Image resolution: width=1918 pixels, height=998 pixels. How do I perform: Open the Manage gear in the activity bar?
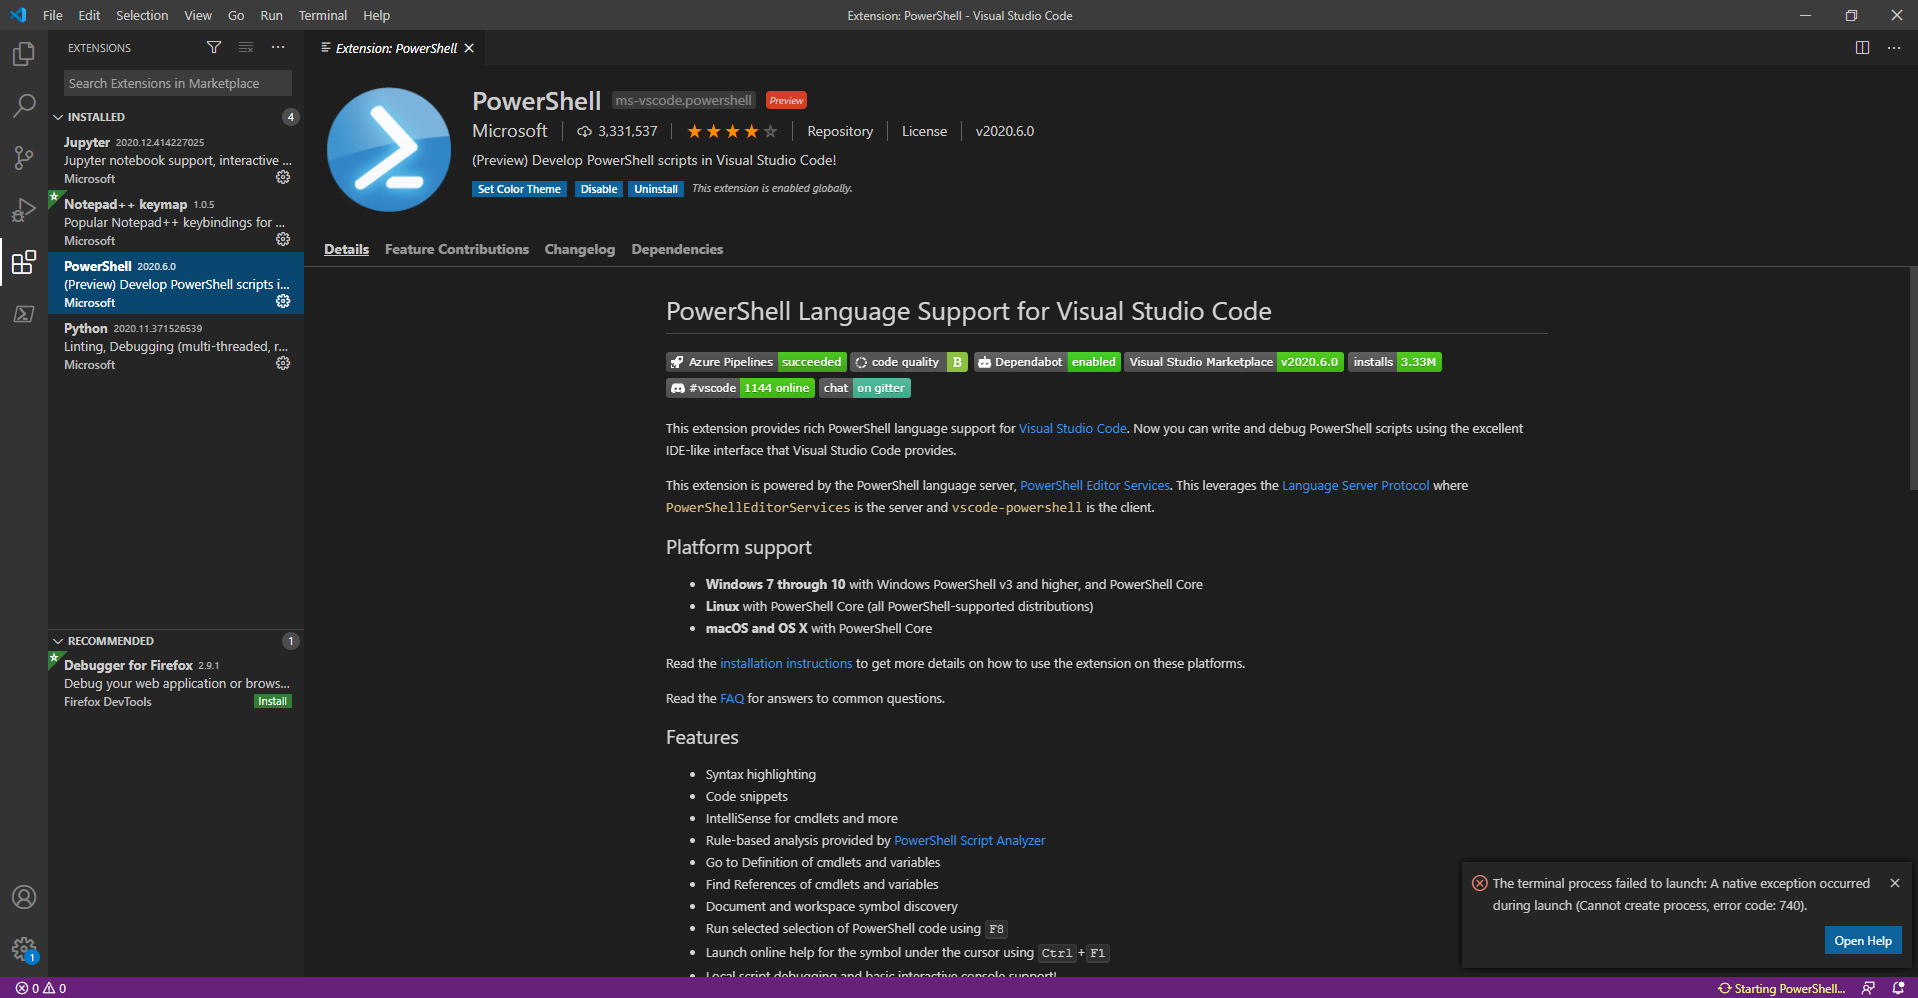click(x=23, y=948)
